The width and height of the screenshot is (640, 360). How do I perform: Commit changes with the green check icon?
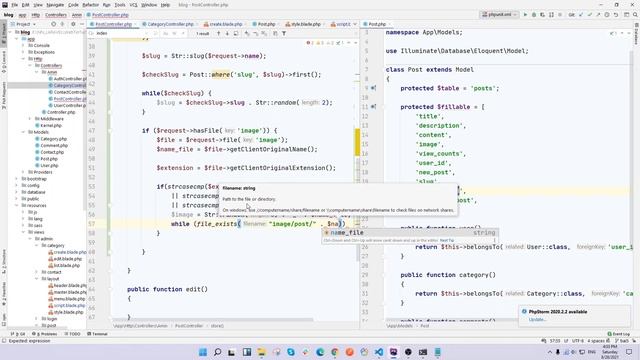click(x=589, y=15)
